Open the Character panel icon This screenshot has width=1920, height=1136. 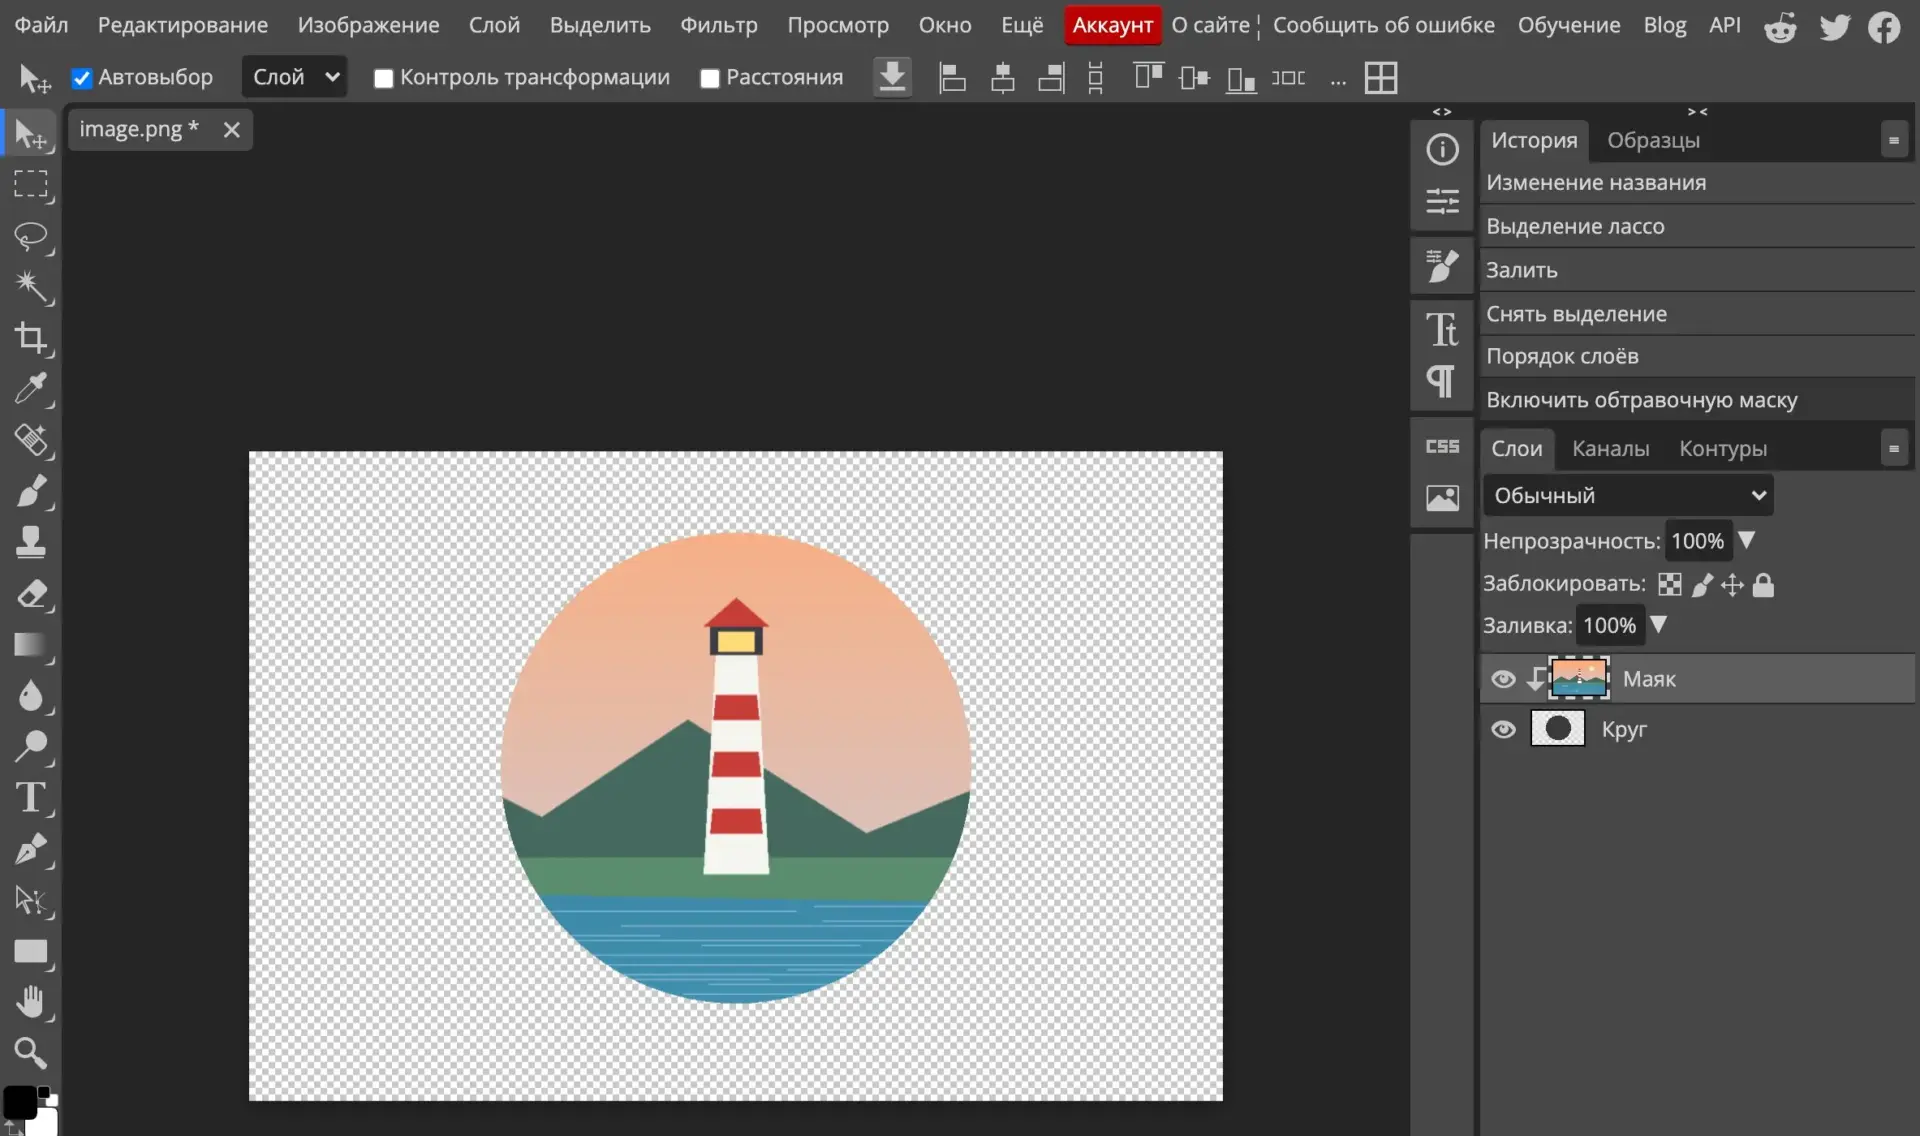click(x=1442, y=329)
